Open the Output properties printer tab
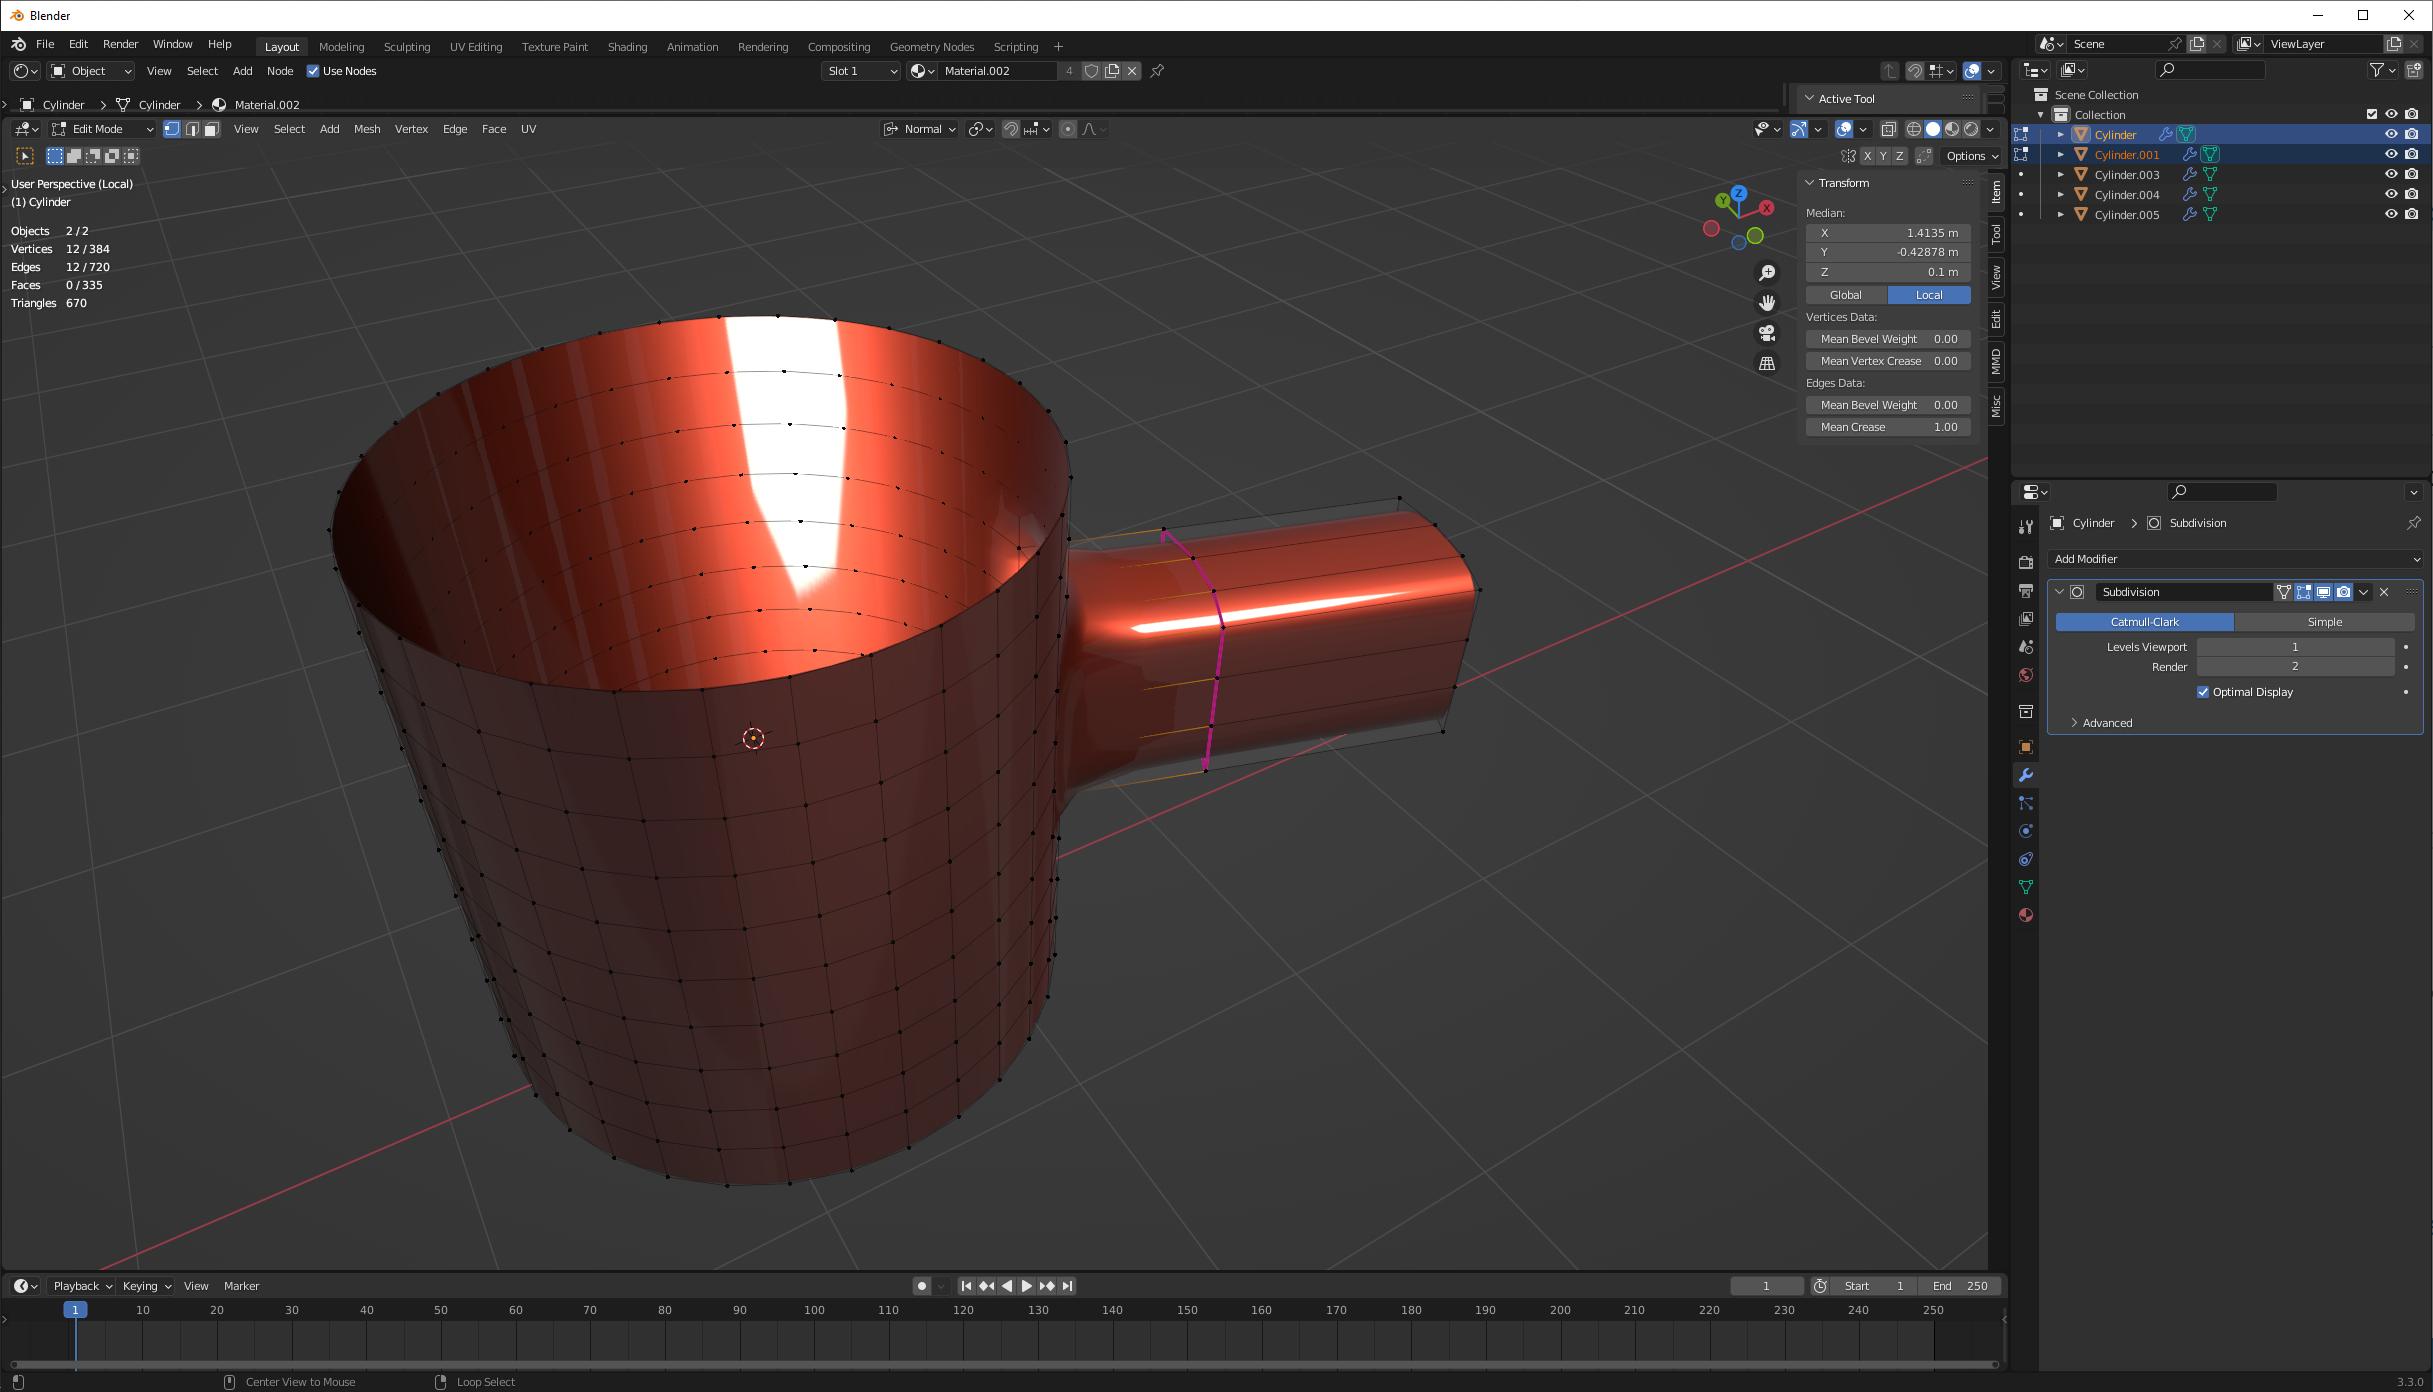Screen dimensions: 2433x1392 tap(2025, 591)
